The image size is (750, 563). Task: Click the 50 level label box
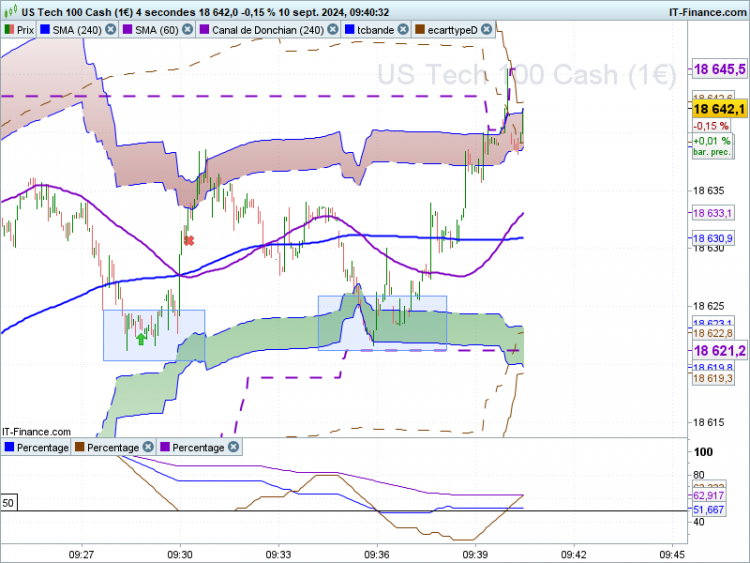point(9,503)
